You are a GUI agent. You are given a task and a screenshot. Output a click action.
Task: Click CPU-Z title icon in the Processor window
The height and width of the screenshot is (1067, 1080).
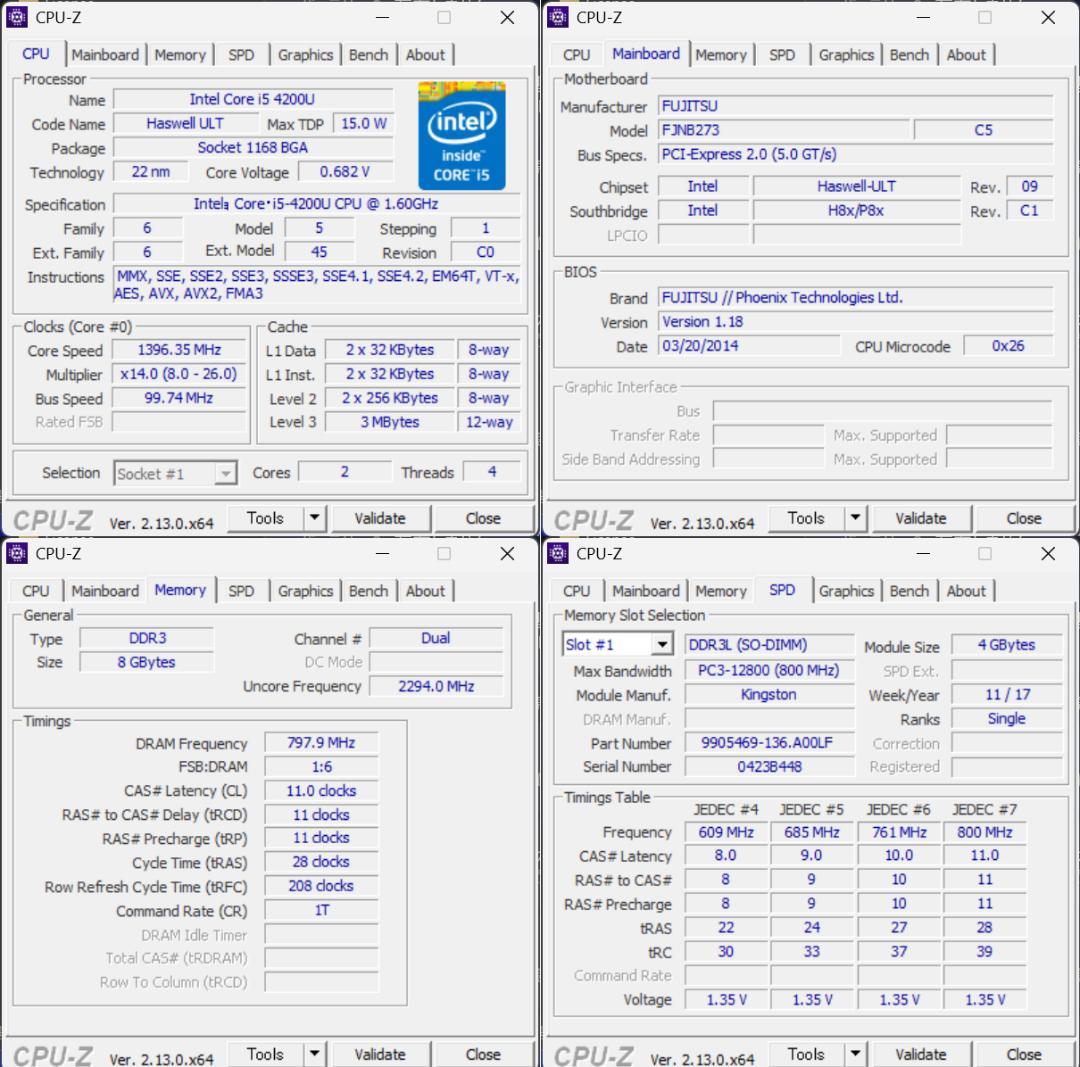pos(17,17)
